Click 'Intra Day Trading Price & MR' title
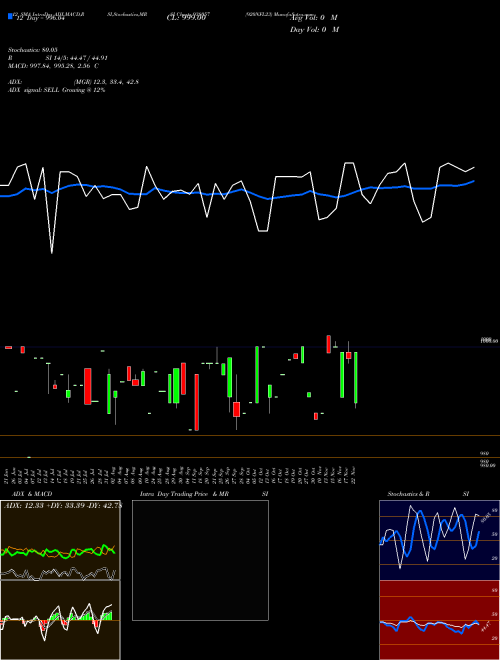500x660 pixels. [184, 494]
